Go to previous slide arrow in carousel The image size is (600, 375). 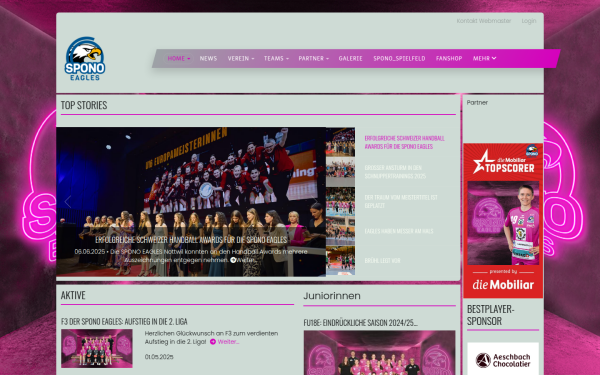coord(68,202)
